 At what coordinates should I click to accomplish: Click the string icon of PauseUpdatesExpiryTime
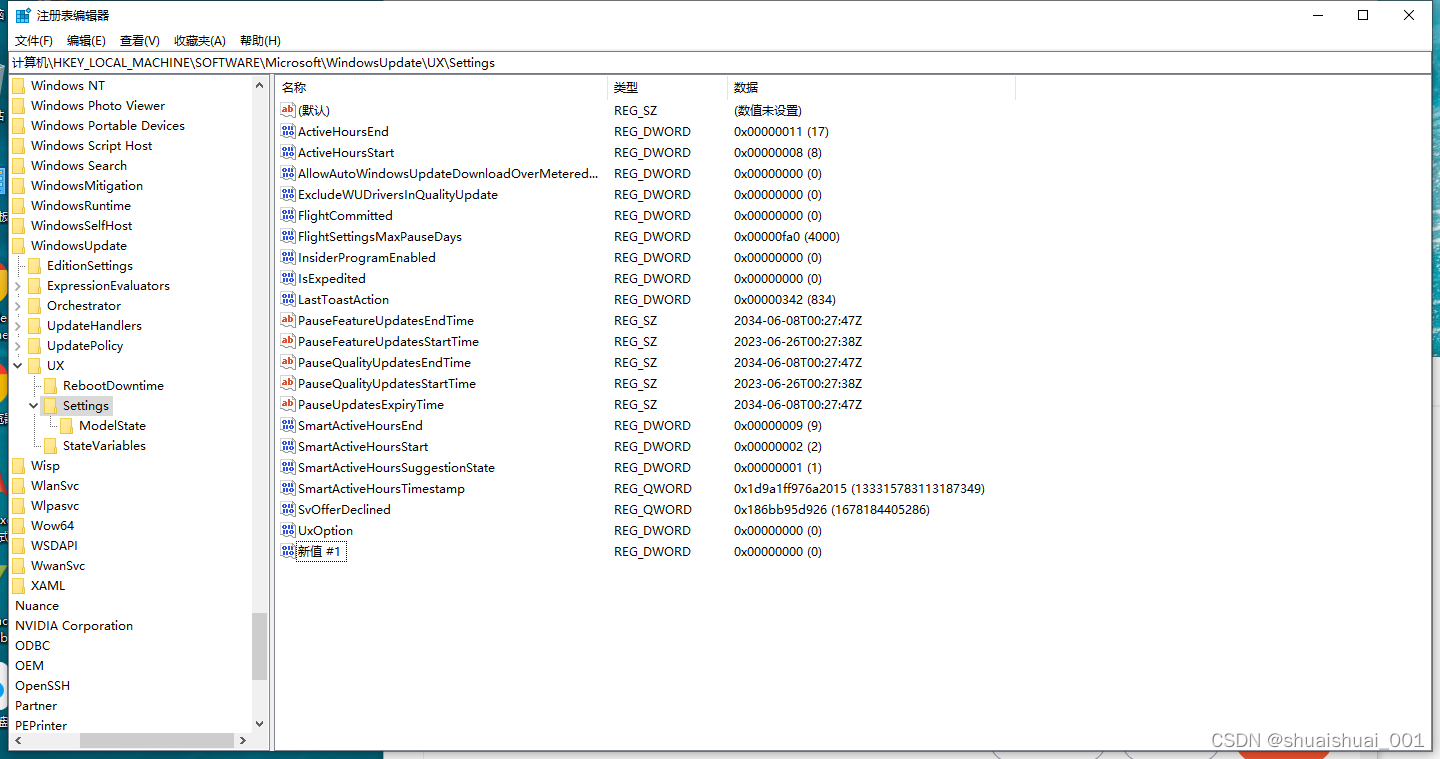(288, 404)
